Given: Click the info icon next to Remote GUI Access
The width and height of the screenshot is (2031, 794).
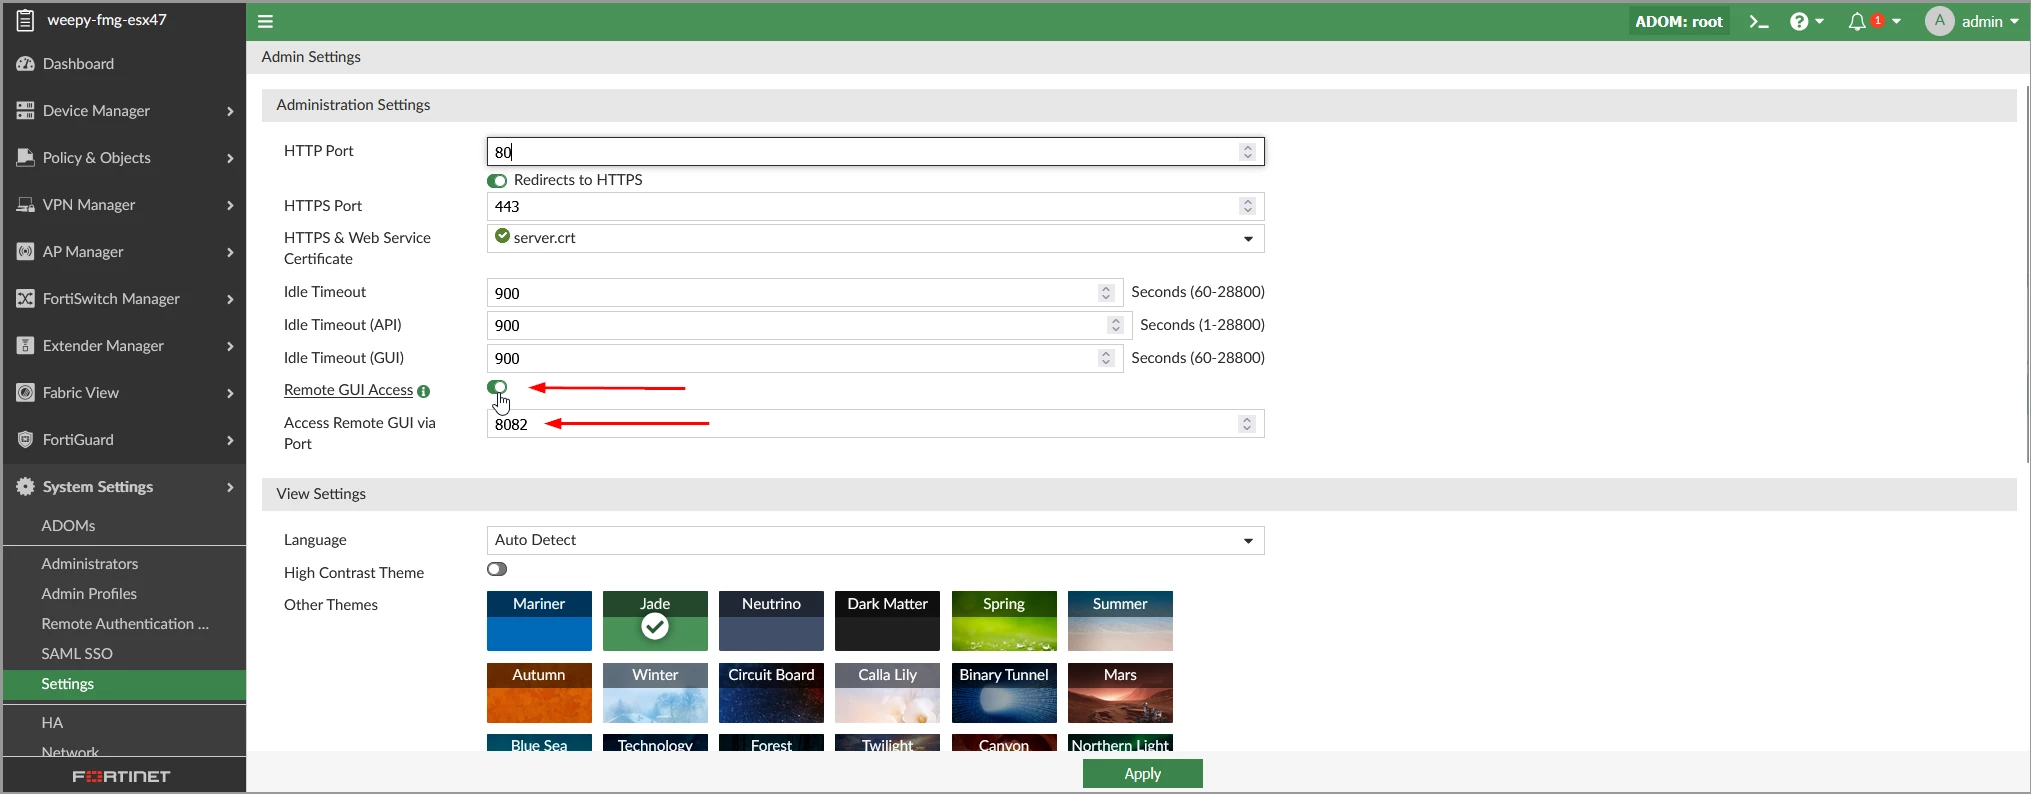Looking at the screenshot, I should [424, 391].
